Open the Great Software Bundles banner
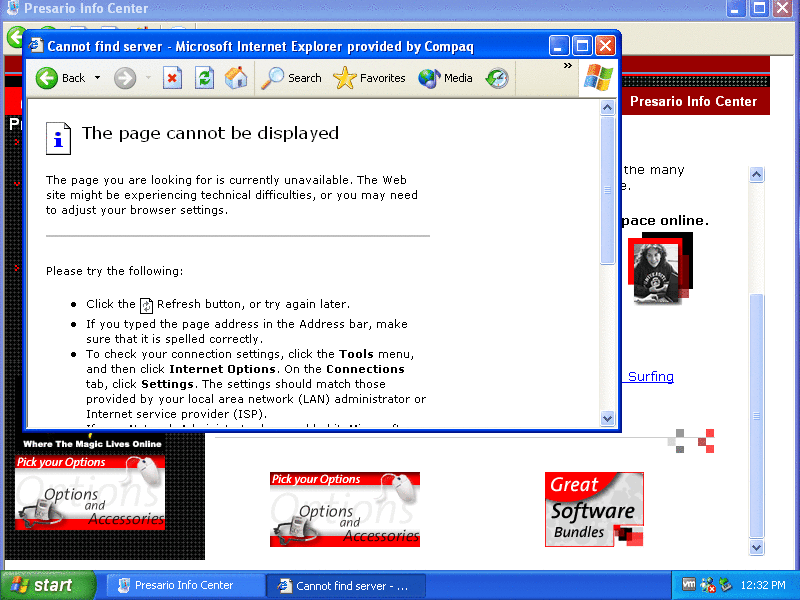Viewport: 800px width, 600px height. (x=594, y=509)
